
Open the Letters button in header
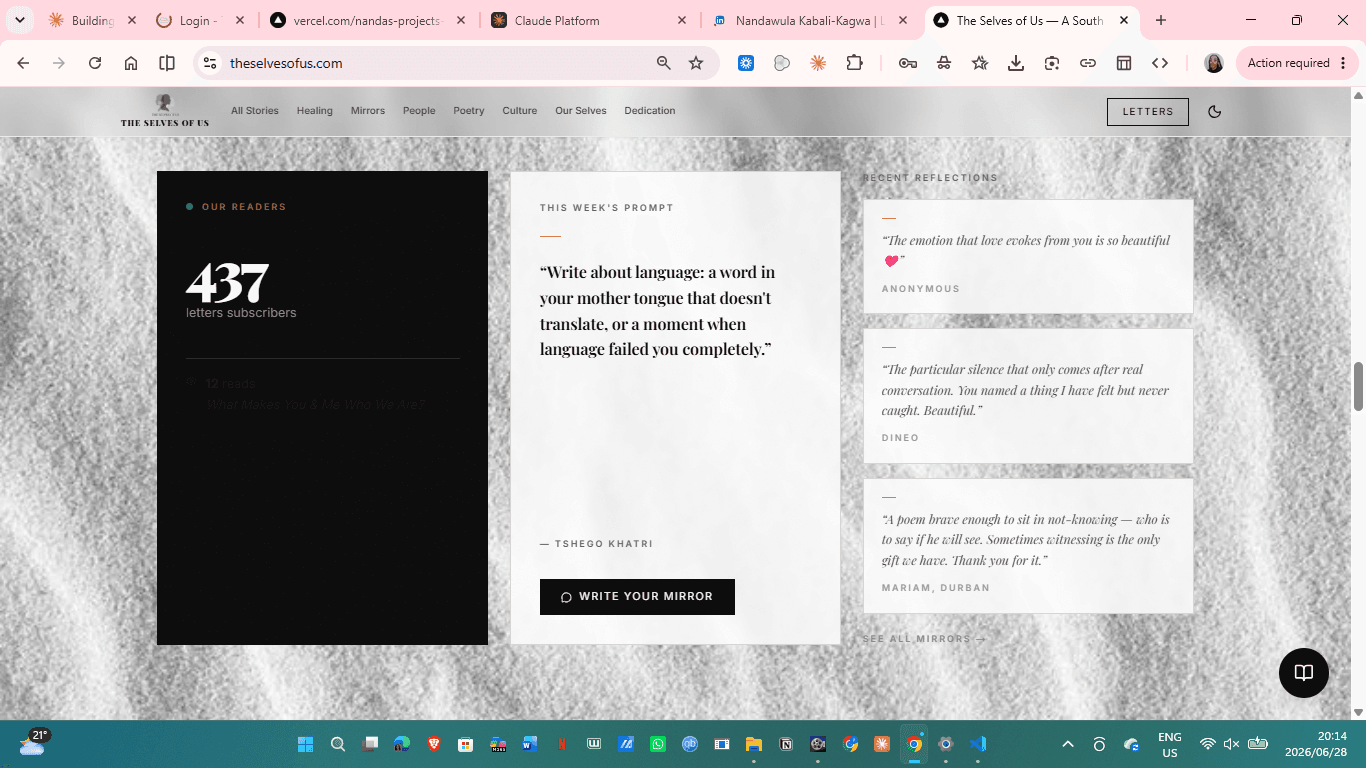[x=1148, y=112]
